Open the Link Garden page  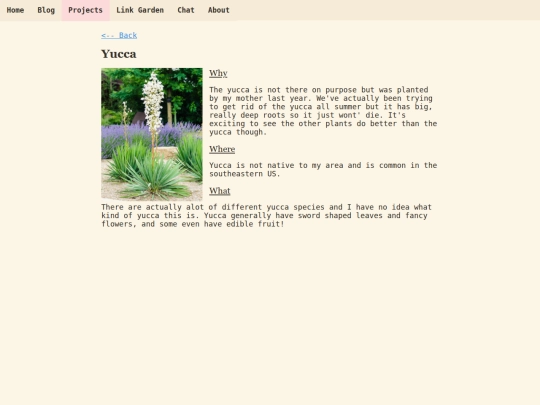click(140, 10)
